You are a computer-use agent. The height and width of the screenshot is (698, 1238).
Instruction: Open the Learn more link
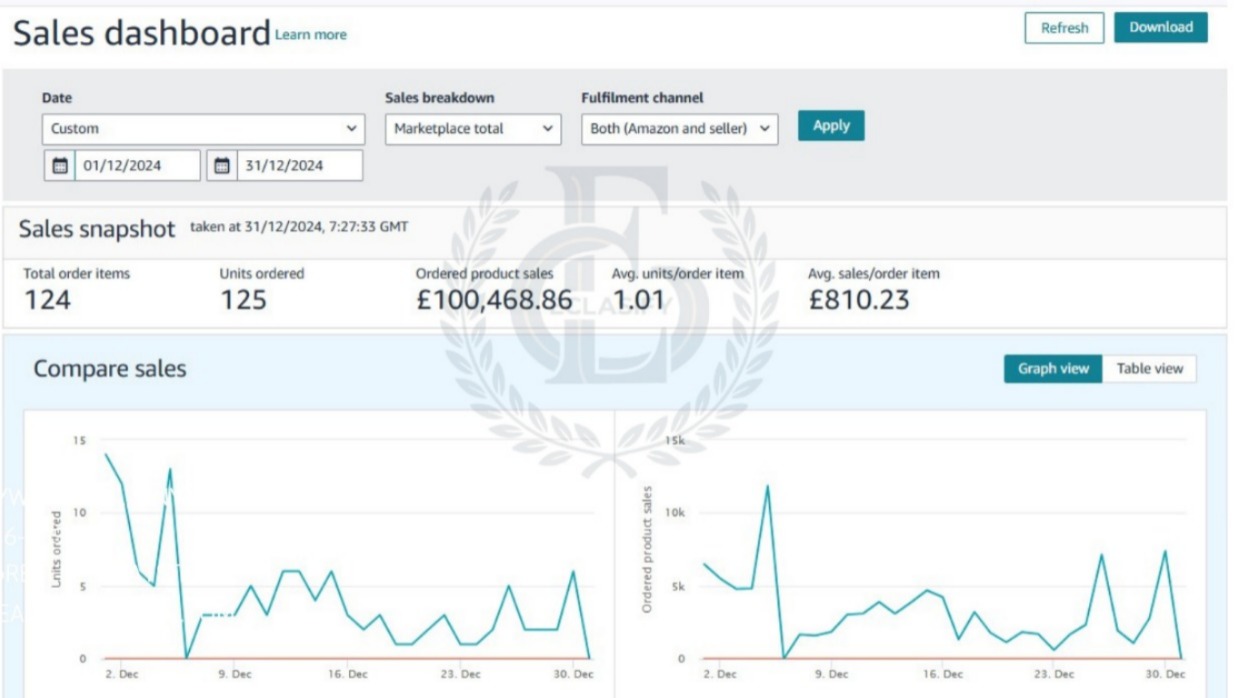[311, 35]
